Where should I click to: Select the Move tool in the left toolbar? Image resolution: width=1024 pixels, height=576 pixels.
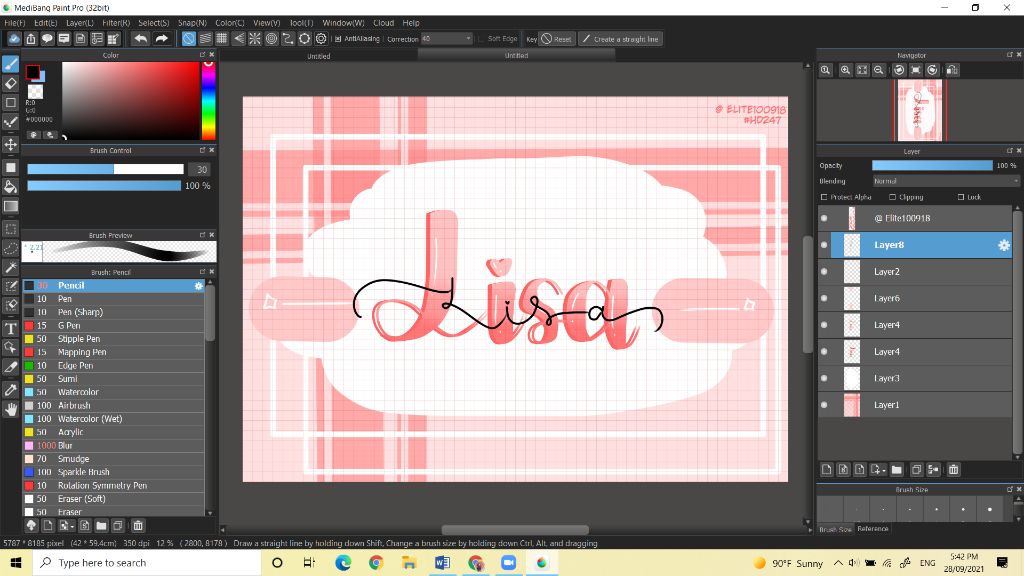coord(10,144)
